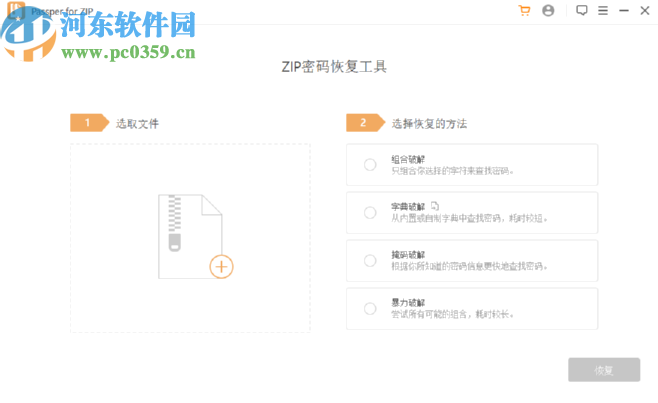Open the shopping cart to purchase
Image resolution: width=658 pixels, height=403 pixels.
click(x=524, y=10)
